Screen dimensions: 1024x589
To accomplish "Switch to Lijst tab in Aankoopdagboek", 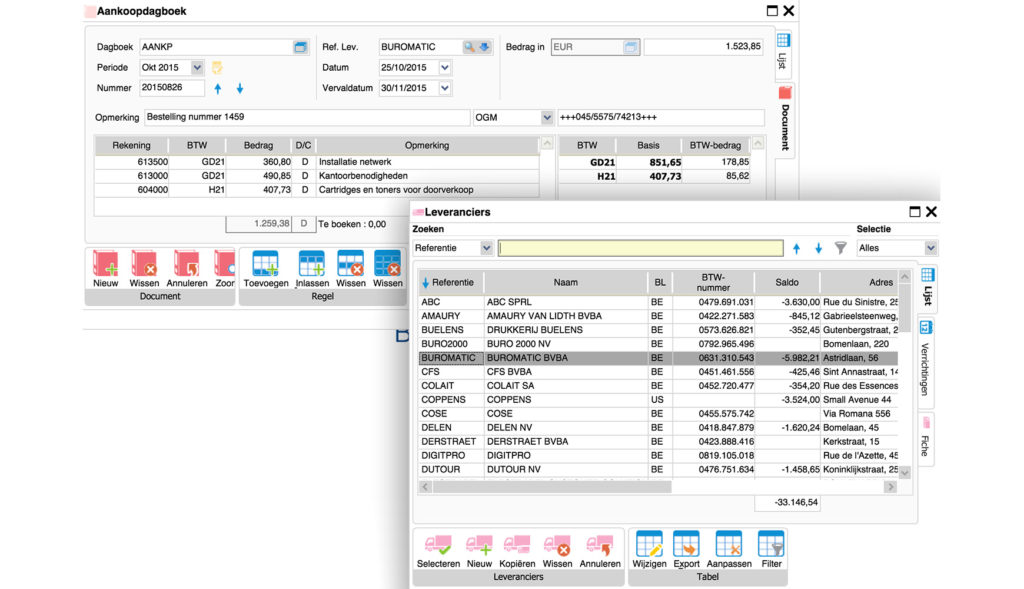I will [783, 52].
